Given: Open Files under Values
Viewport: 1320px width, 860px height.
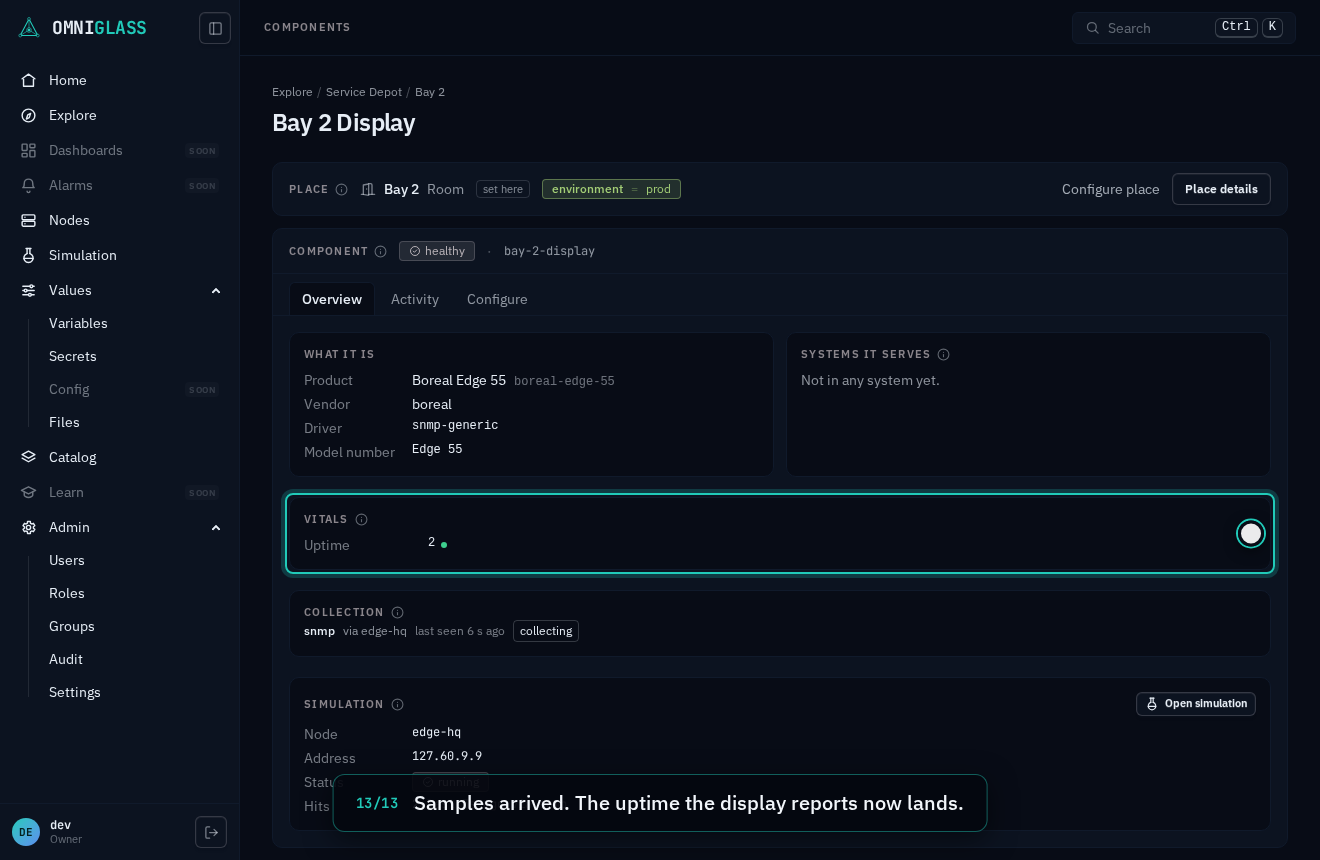Looking at the screenshot, I should point(64,422).
